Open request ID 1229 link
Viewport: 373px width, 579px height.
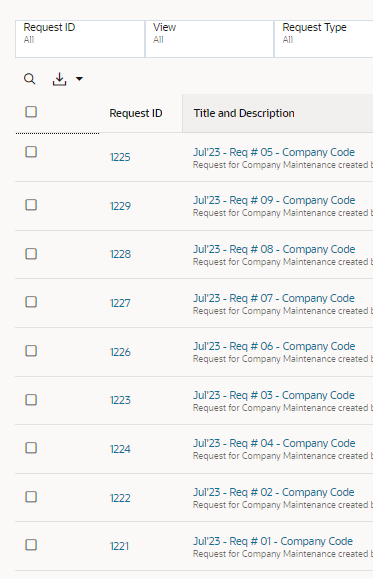click(120, 206)
